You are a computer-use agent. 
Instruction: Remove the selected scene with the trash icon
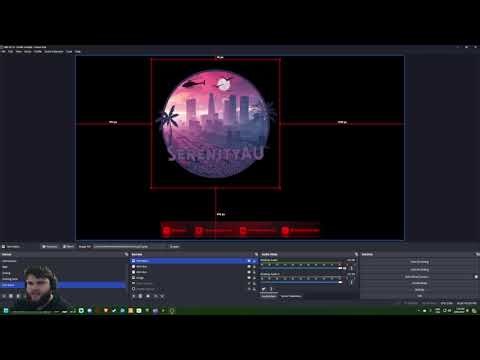[x=11, y=296]
